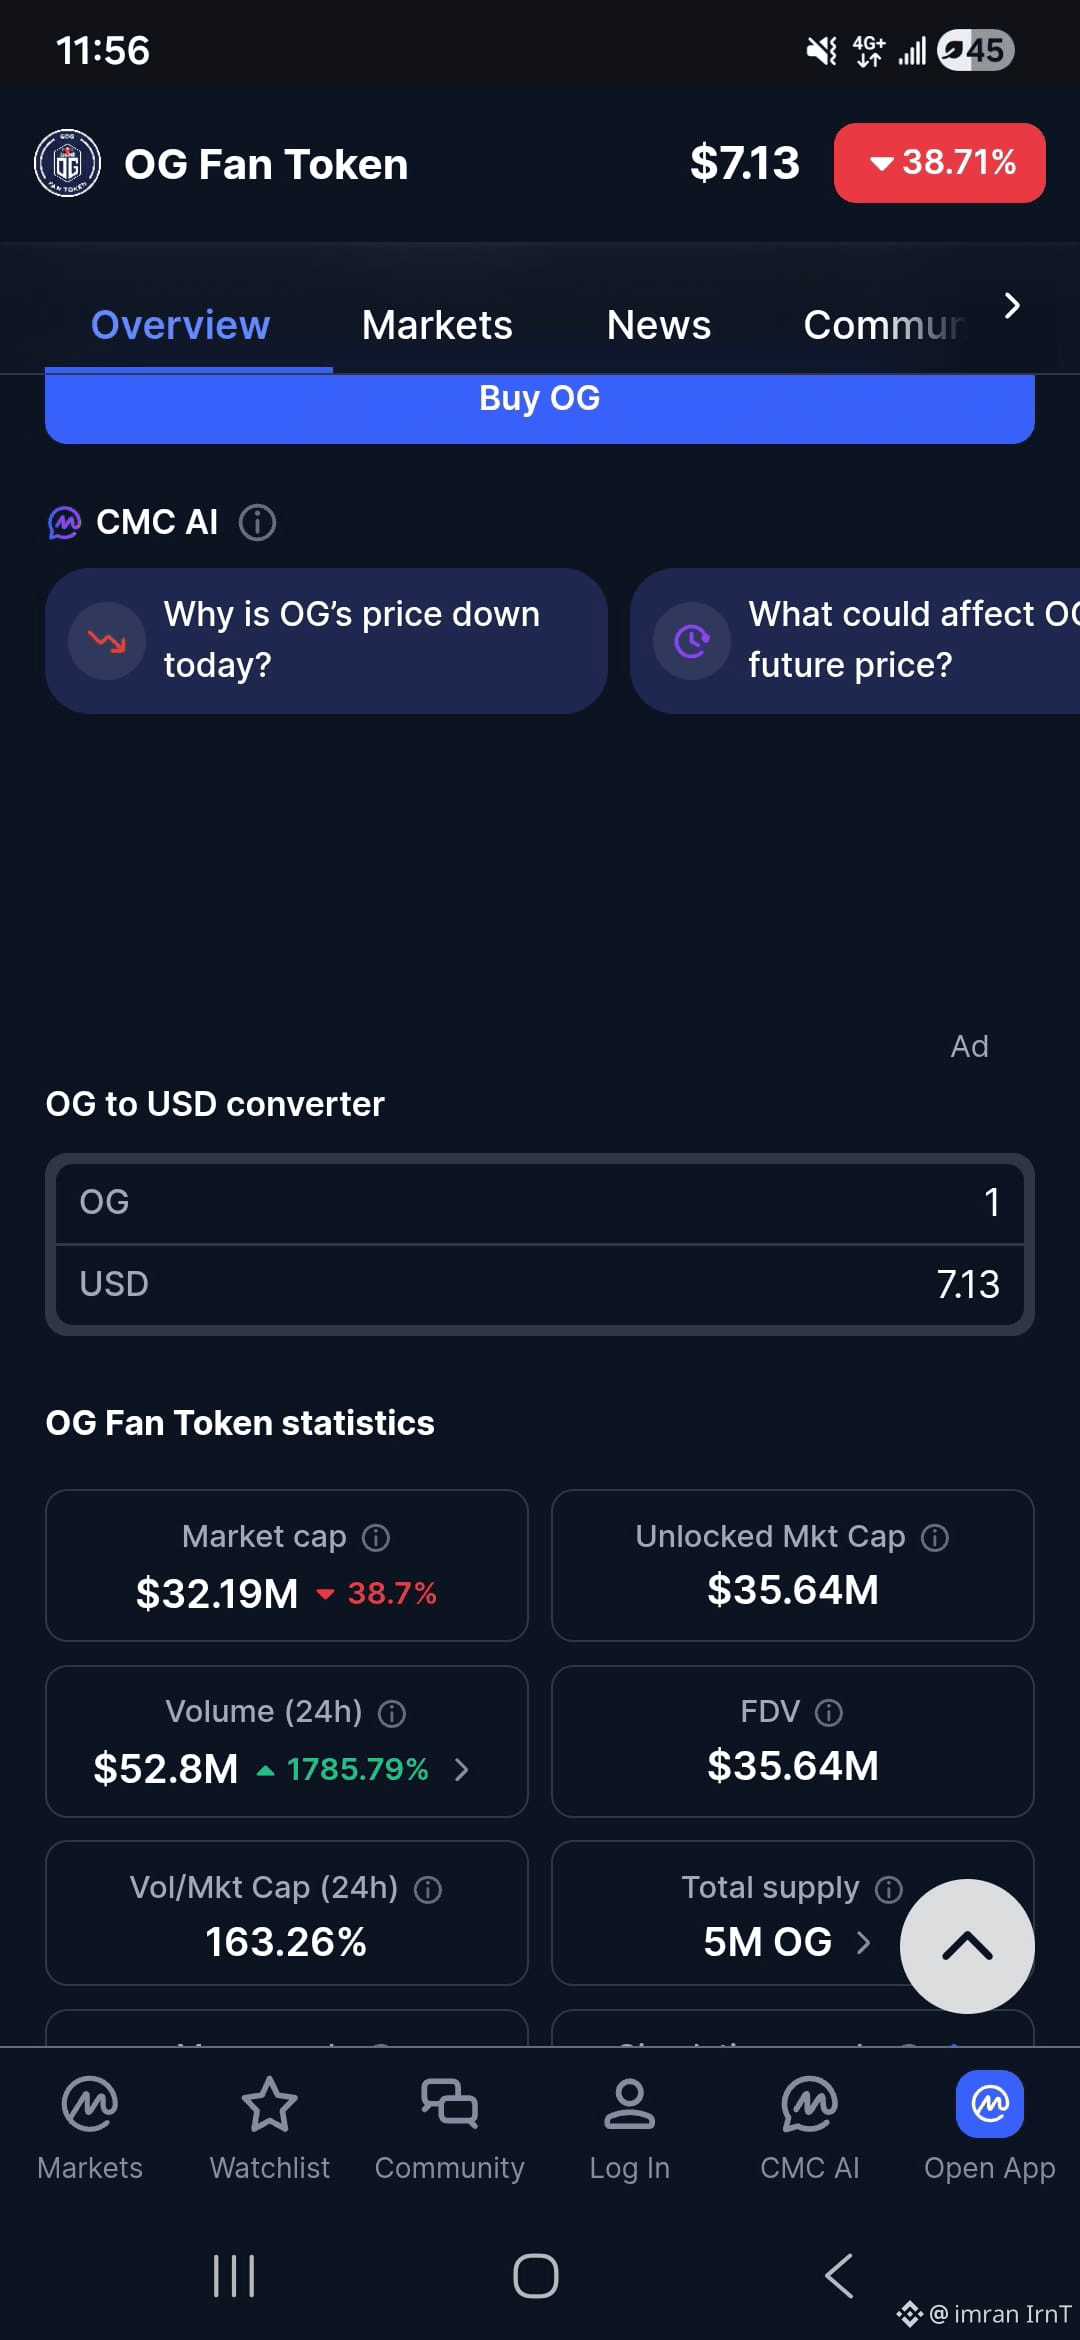Viewport: 1080px width, 2340px height.
Task: Tap Log In profile icon
Action: coord(630,2104)
